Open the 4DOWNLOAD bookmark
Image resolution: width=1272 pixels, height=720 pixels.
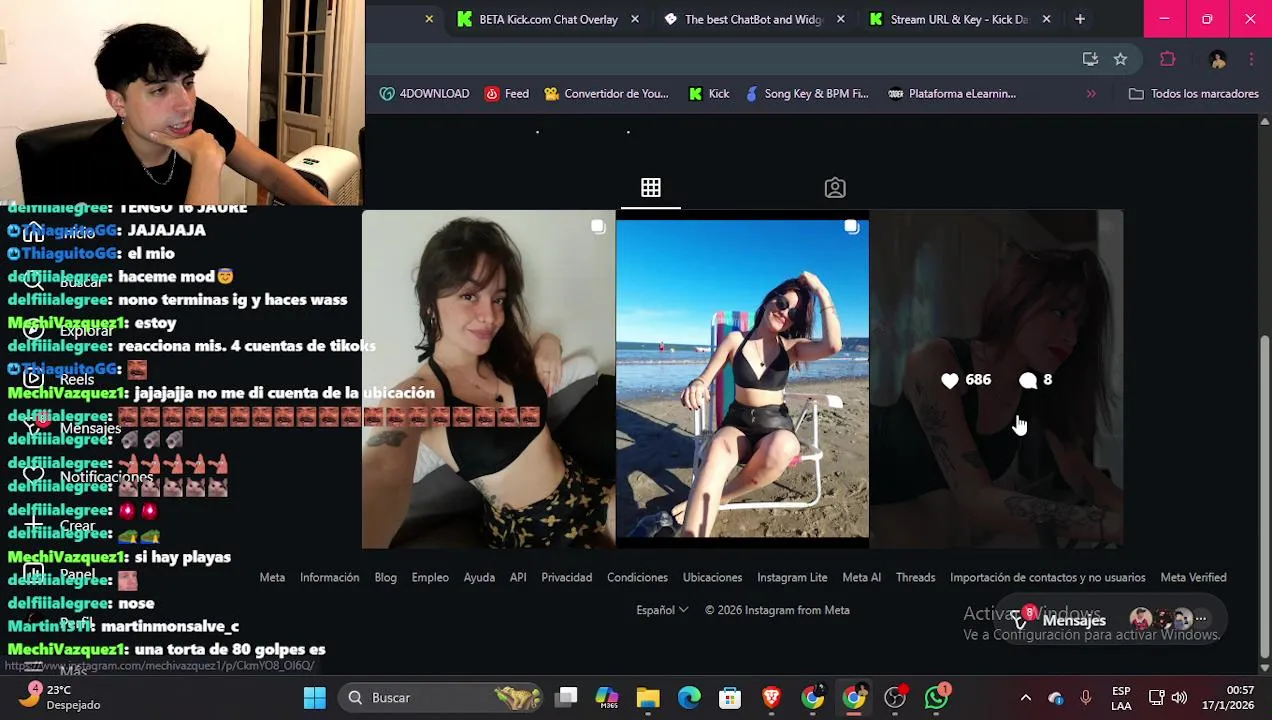(424, 94)
